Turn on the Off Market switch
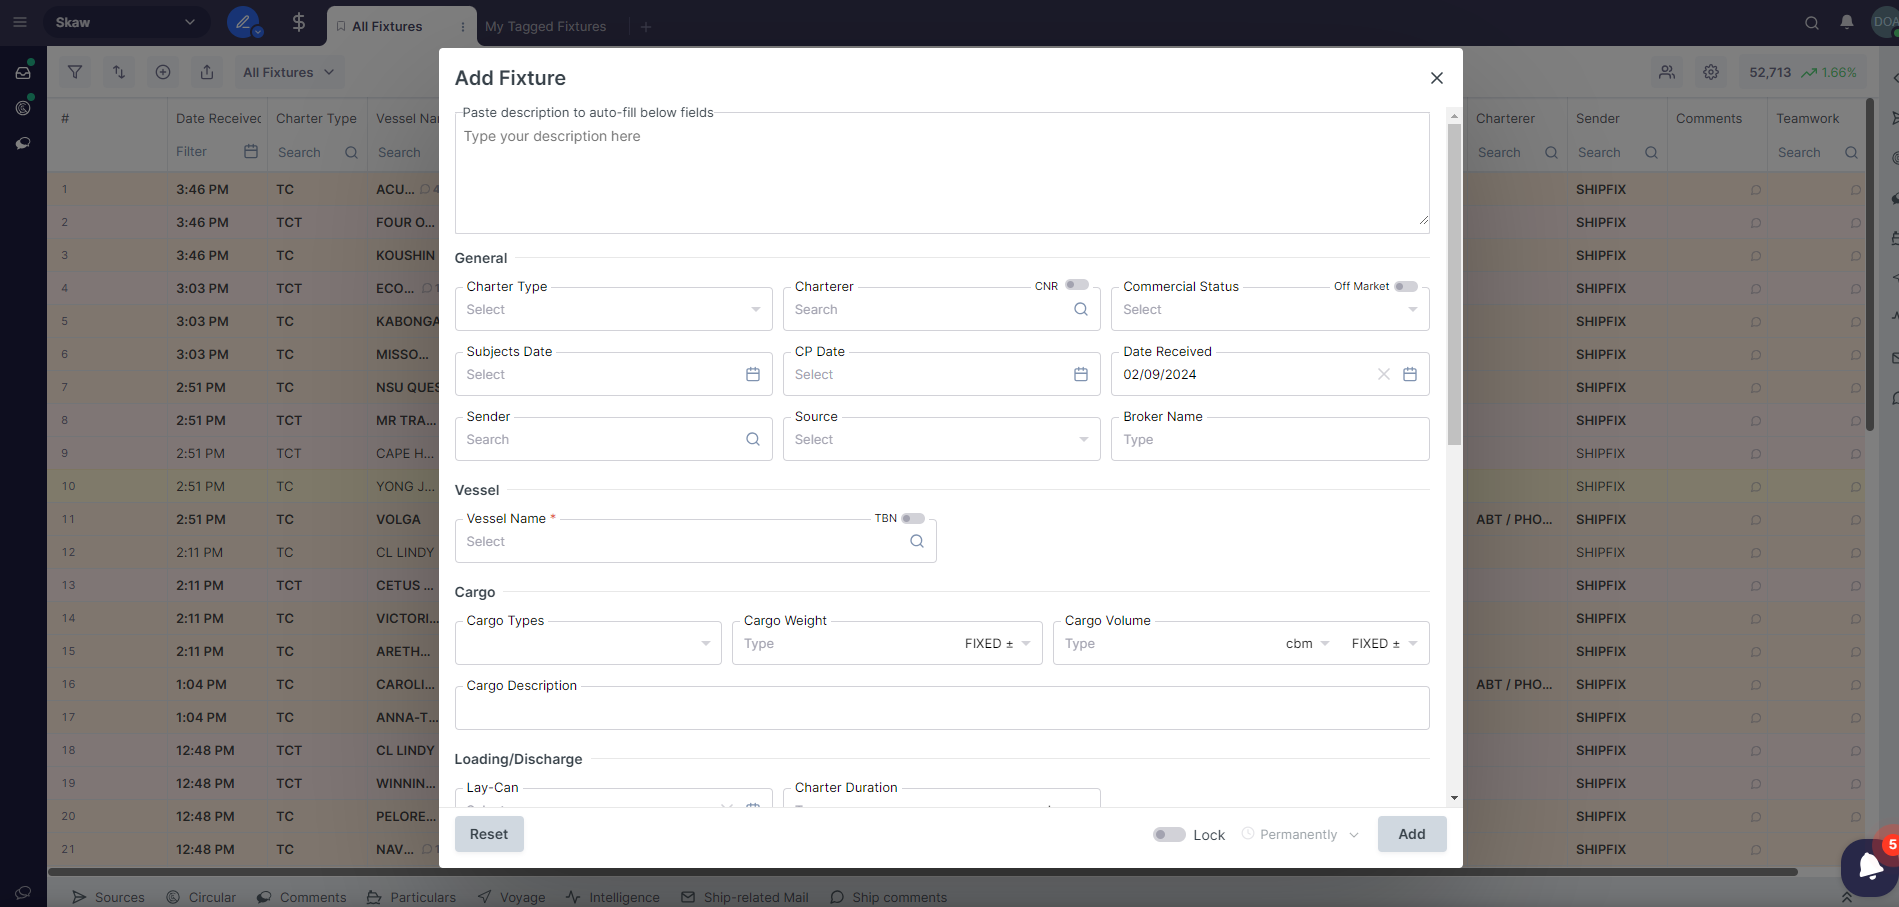 pyautogui.click(x=1405, y=286)
